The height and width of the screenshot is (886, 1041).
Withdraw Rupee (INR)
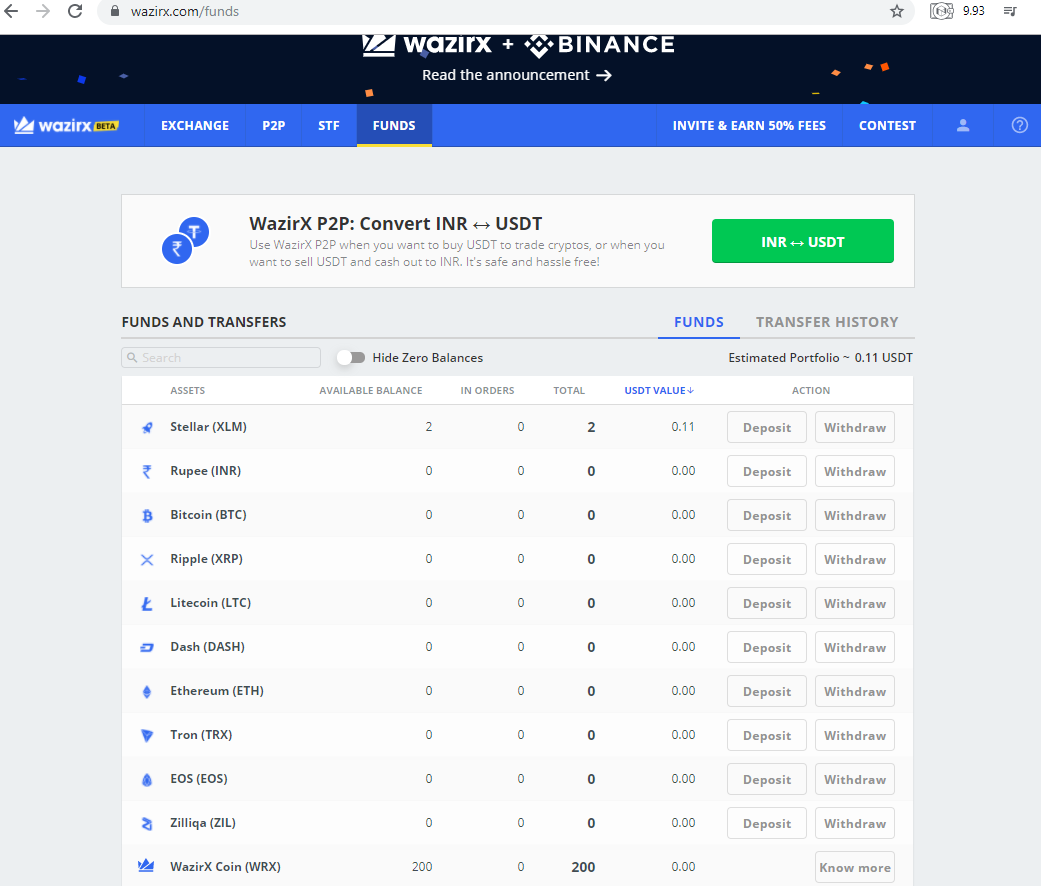(854, 471)
